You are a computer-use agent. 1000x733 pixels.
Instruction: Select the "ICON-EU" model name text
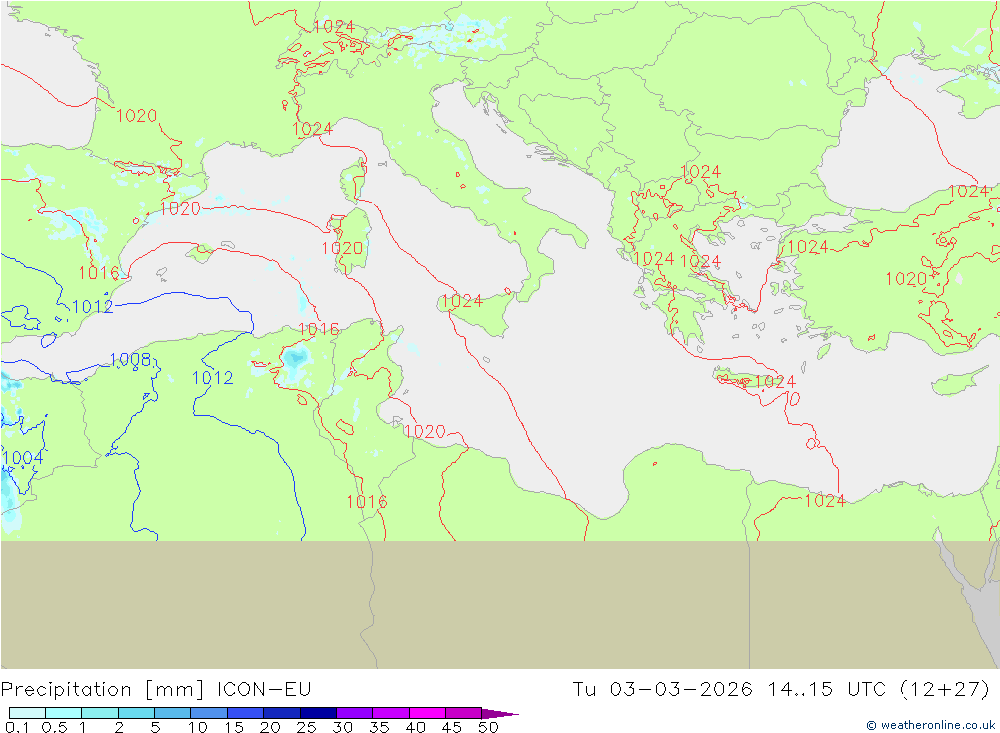click(x=264, y=690)
